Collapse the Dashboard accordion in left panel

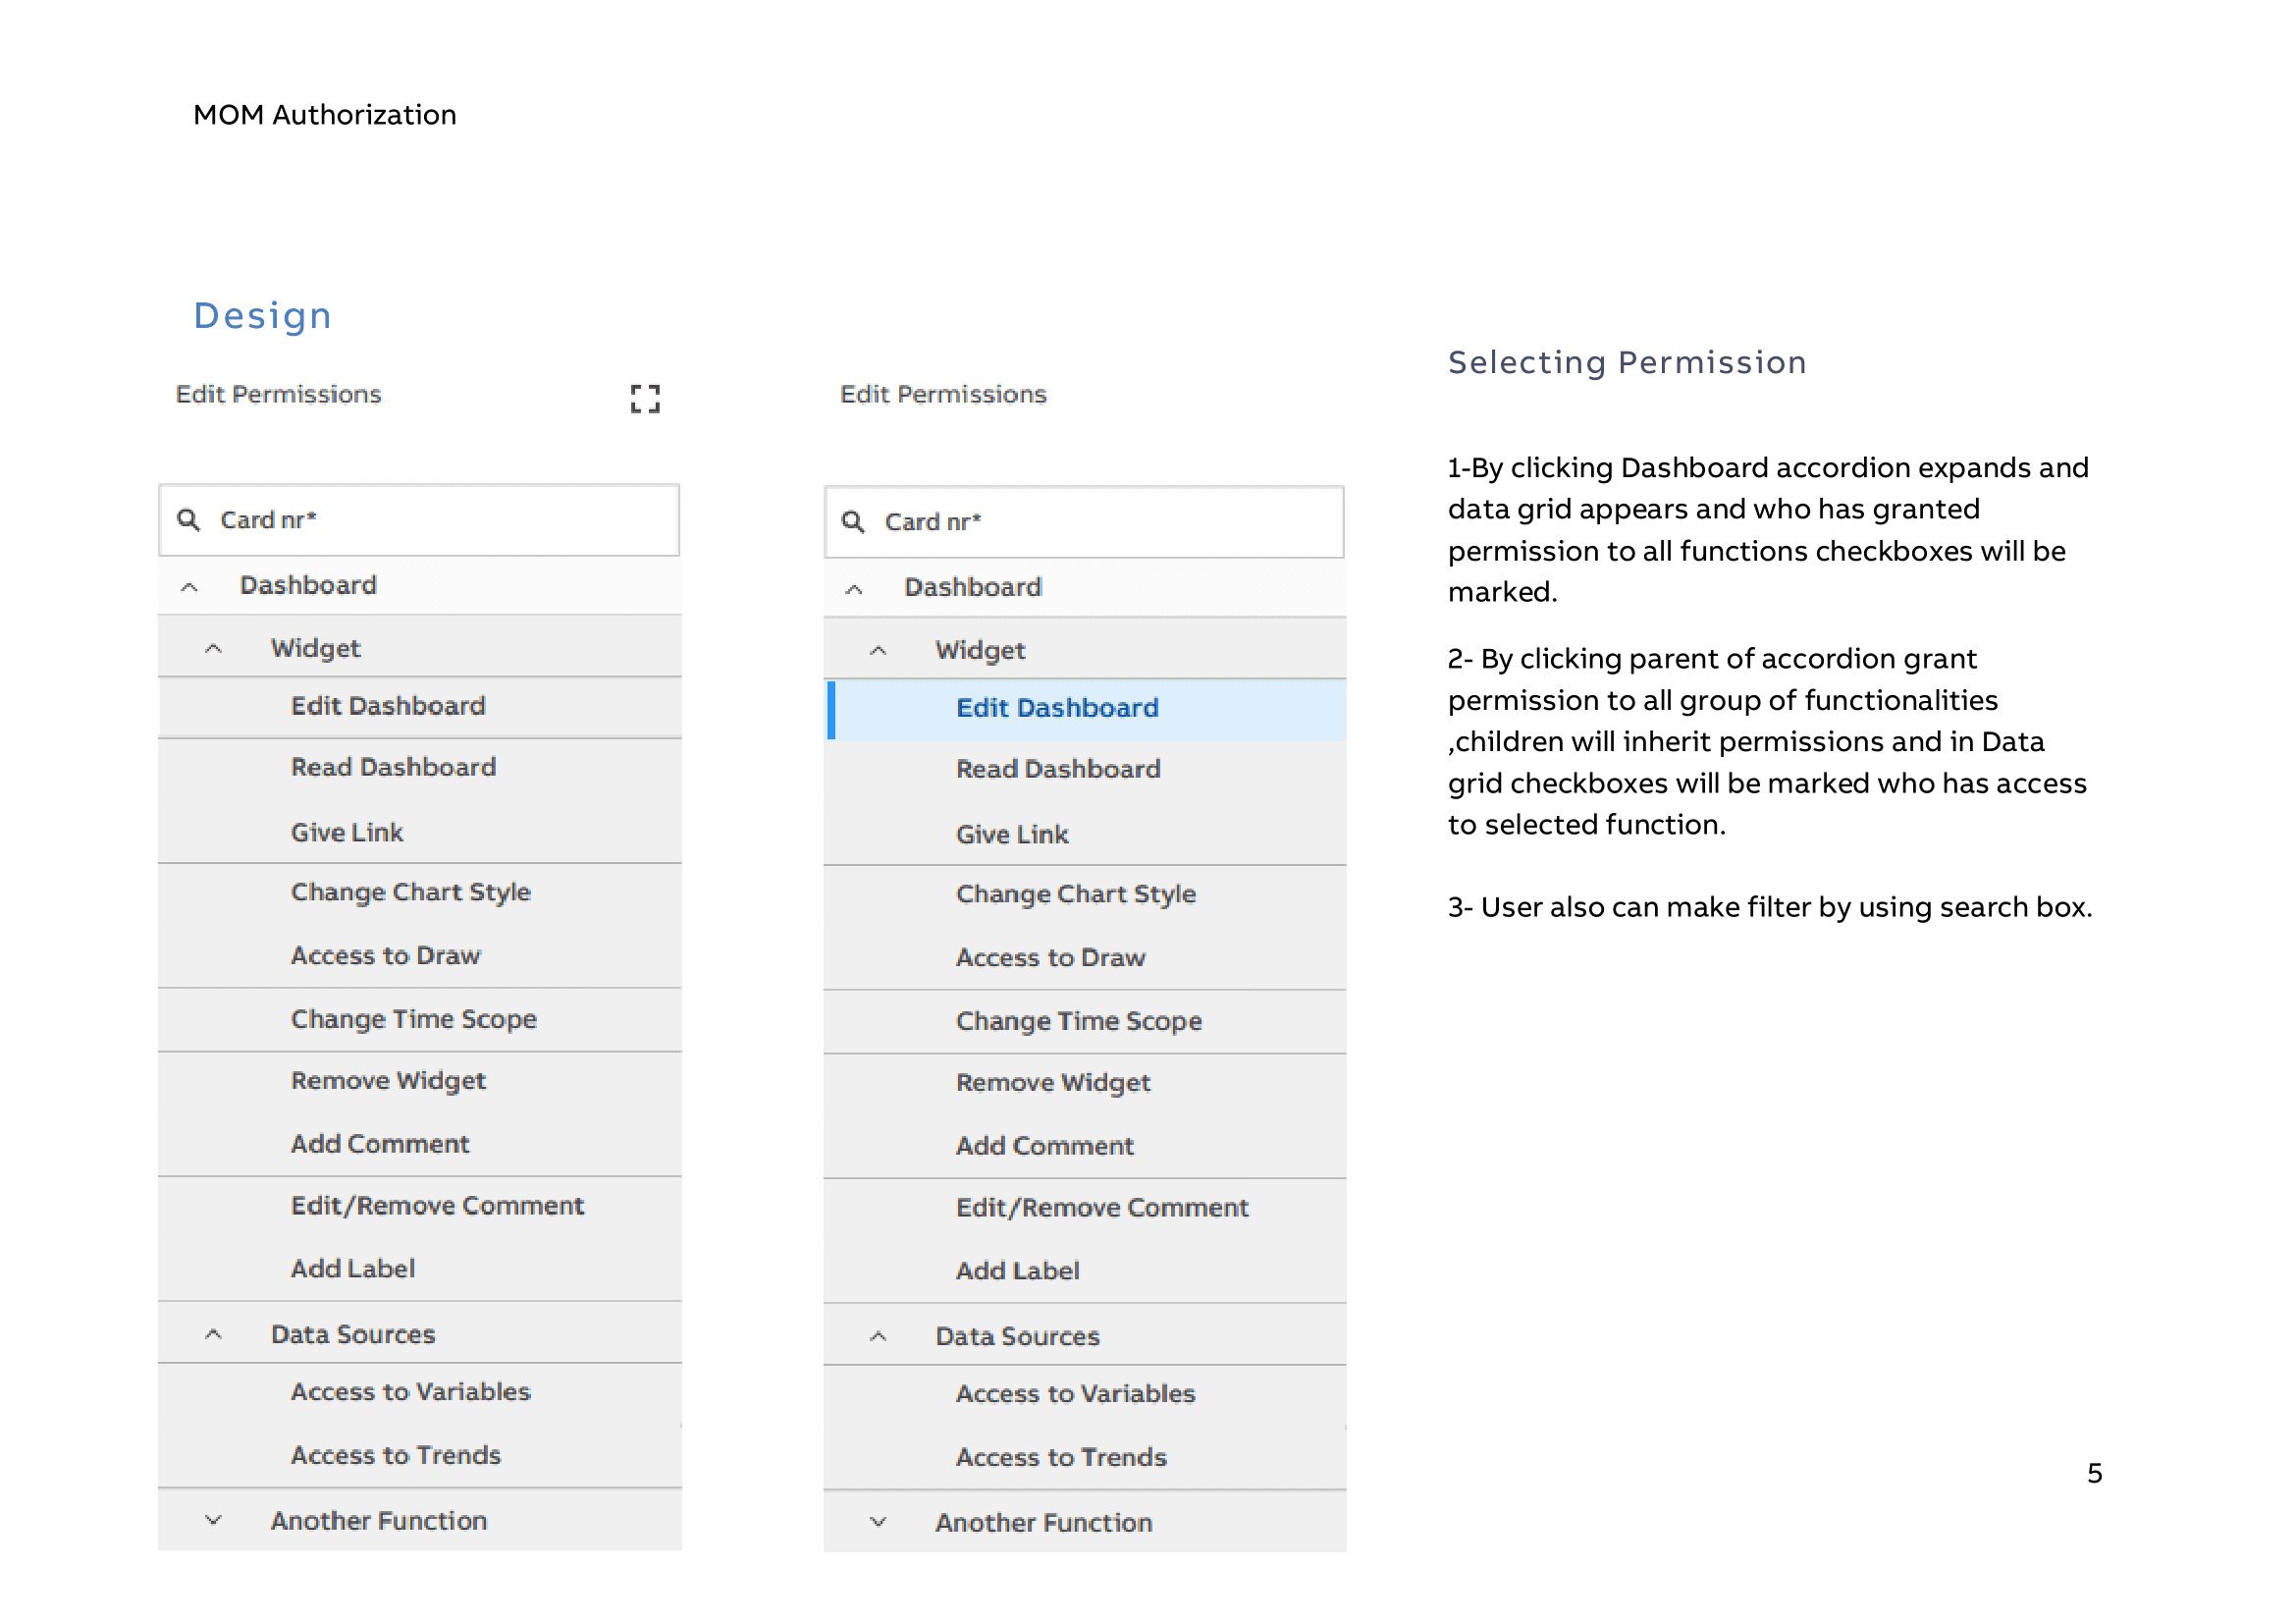pos(189,587)
